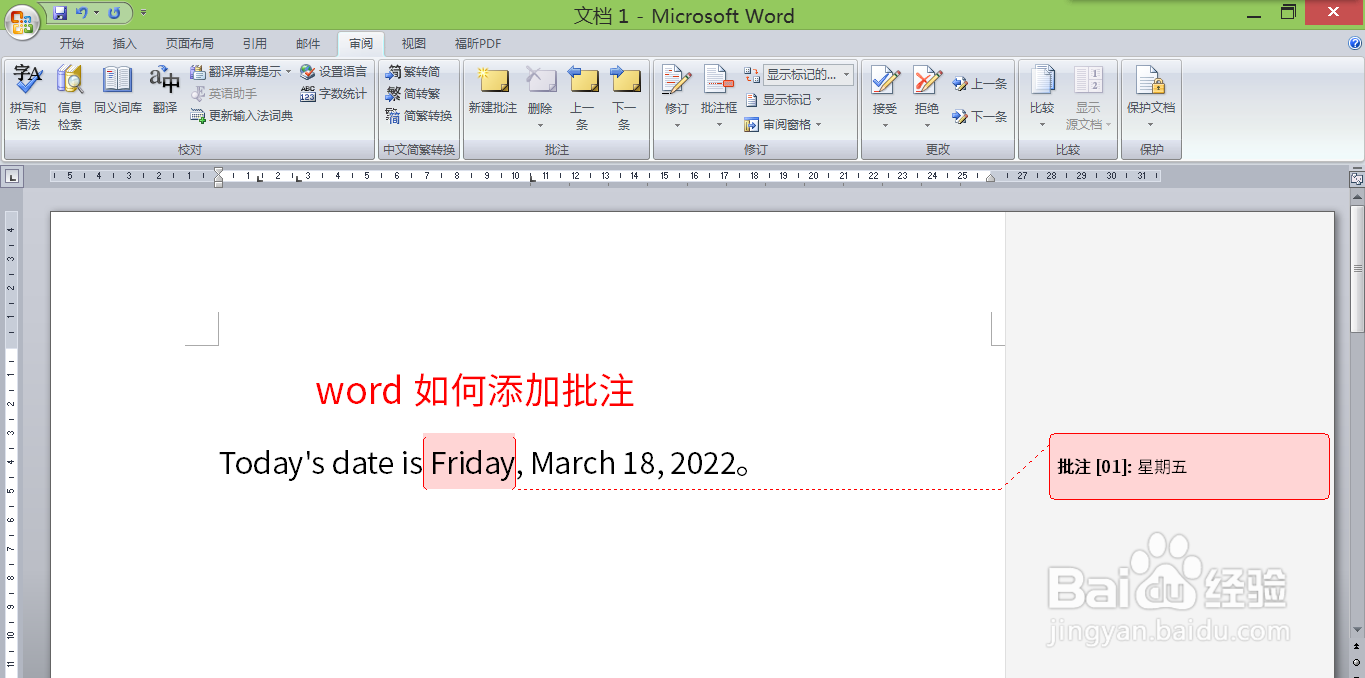The height and width of the screenshot is (678, 1365).
Task: Jump to previous change 上一条 in 更改 group
Action: click(980, 84)
